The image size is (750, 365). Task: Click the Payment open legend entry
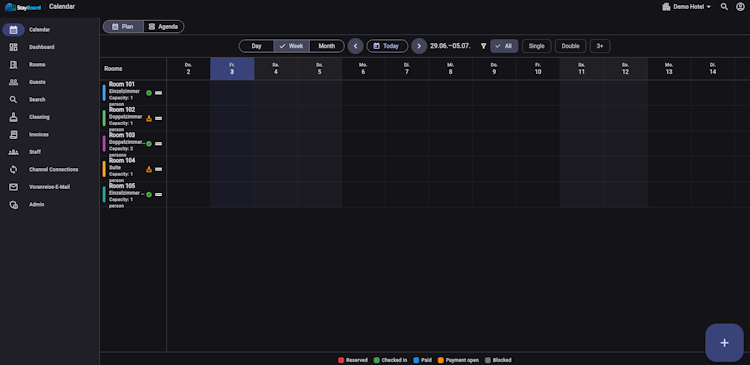[458, 360]
